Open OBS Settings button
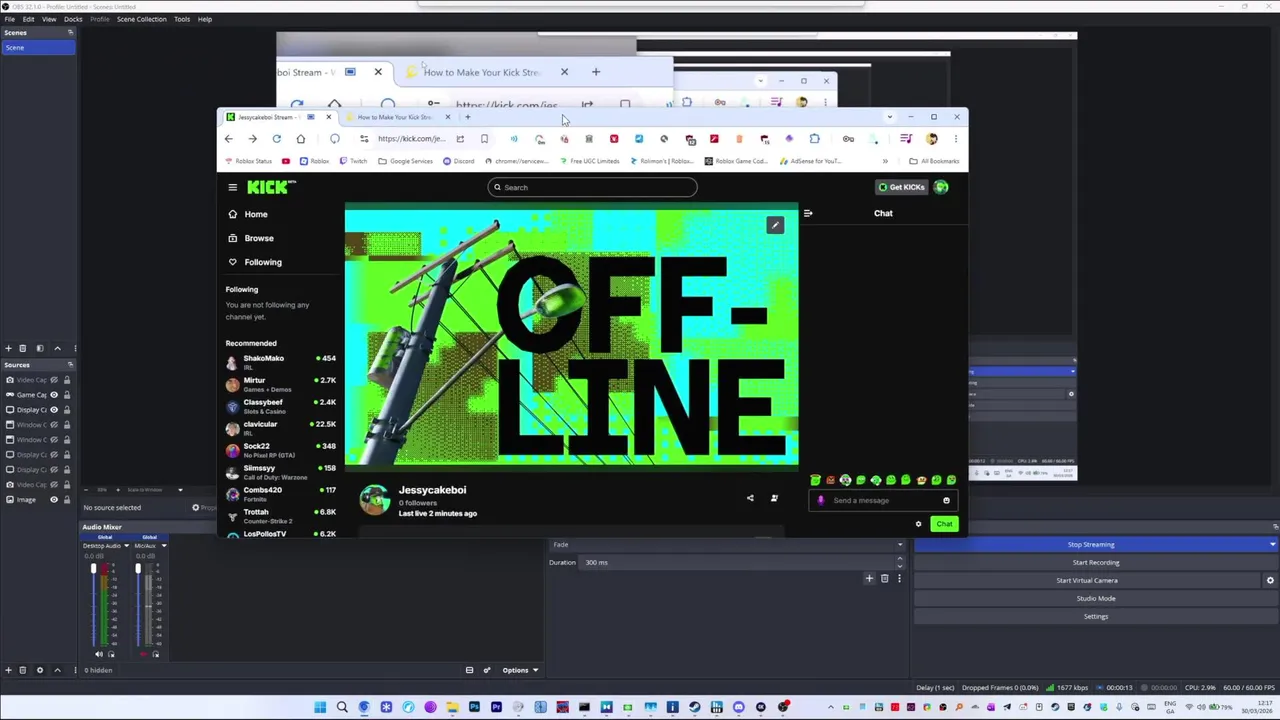 (1096, 616)
